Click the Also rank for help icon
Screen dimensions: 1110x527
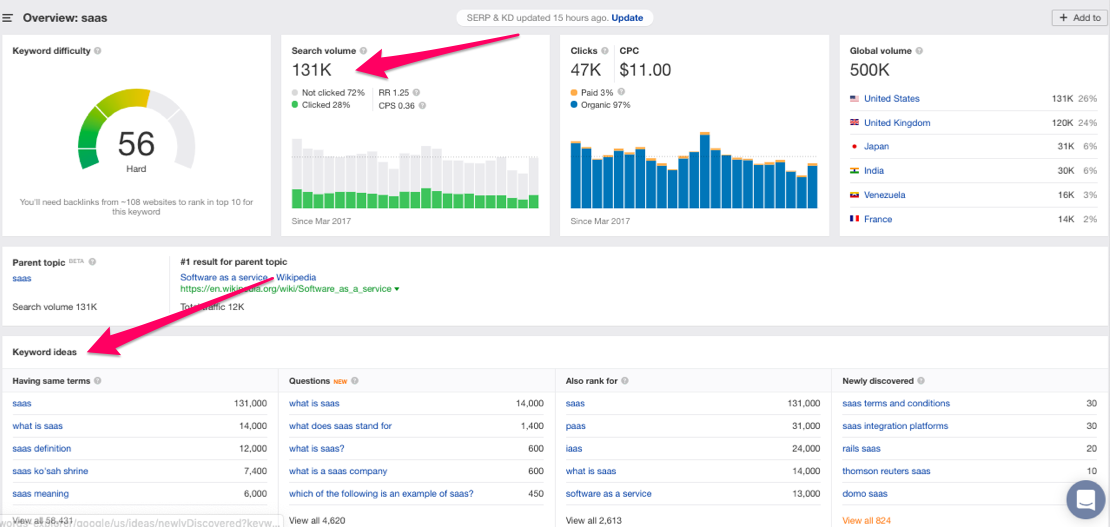626,381
